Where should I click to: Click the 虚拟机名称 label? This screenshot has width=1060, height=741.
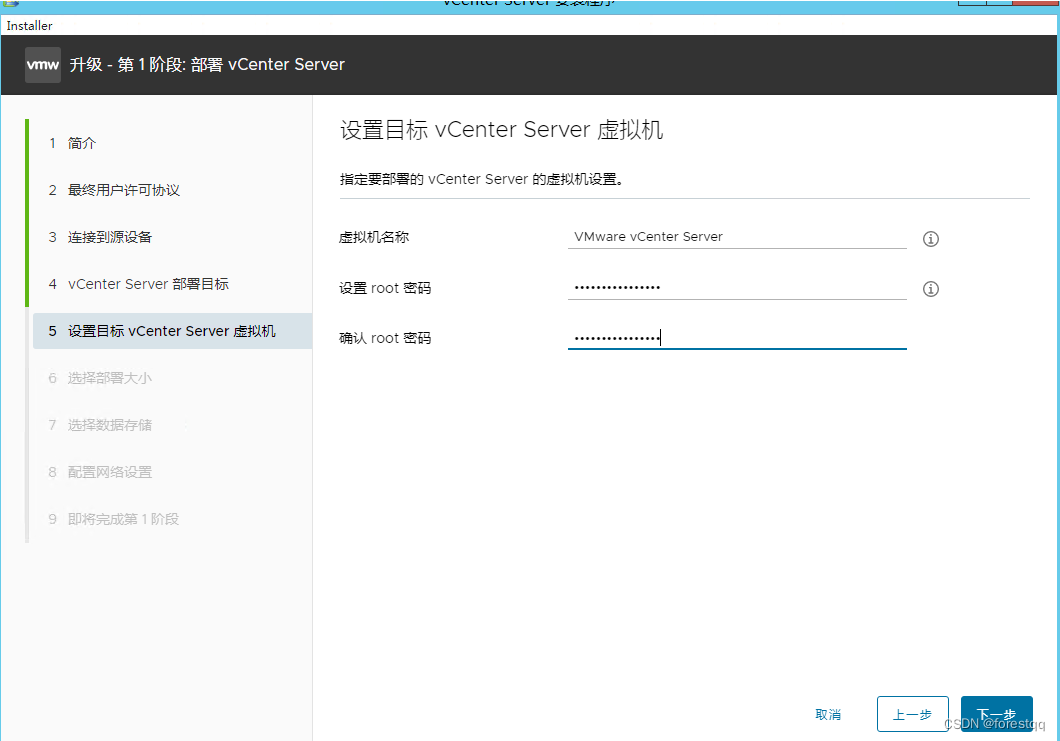tap(374, 237)
